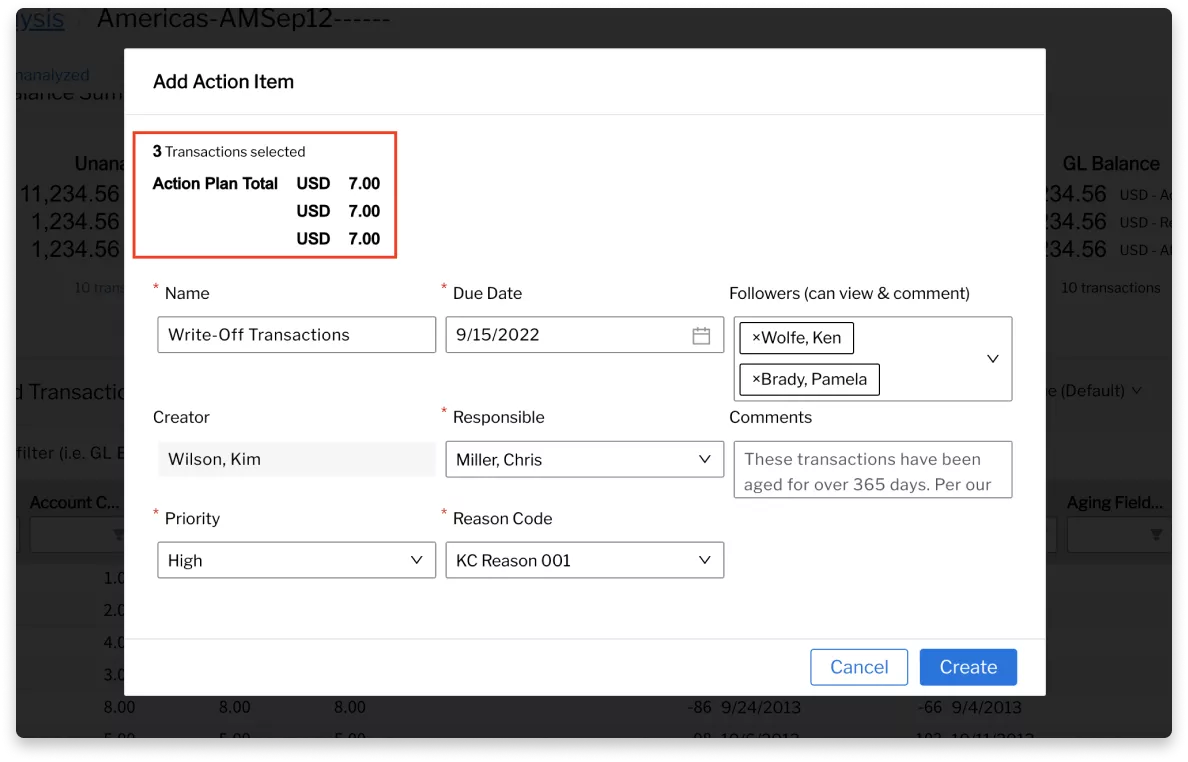Remove follower Brady, Pamela with the x
The image size is (1188, 762).
click(755, 379)
